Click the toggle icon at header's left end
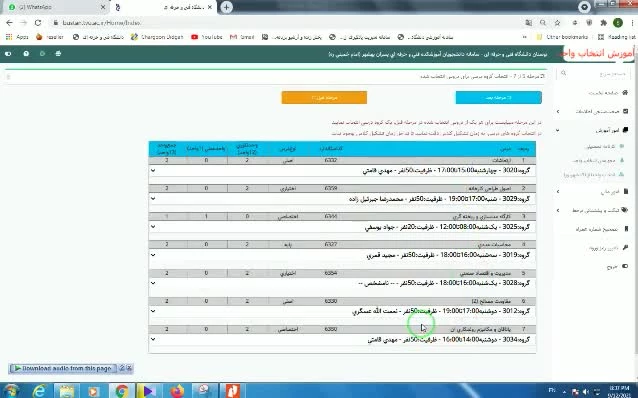 (x=8, y=54)
